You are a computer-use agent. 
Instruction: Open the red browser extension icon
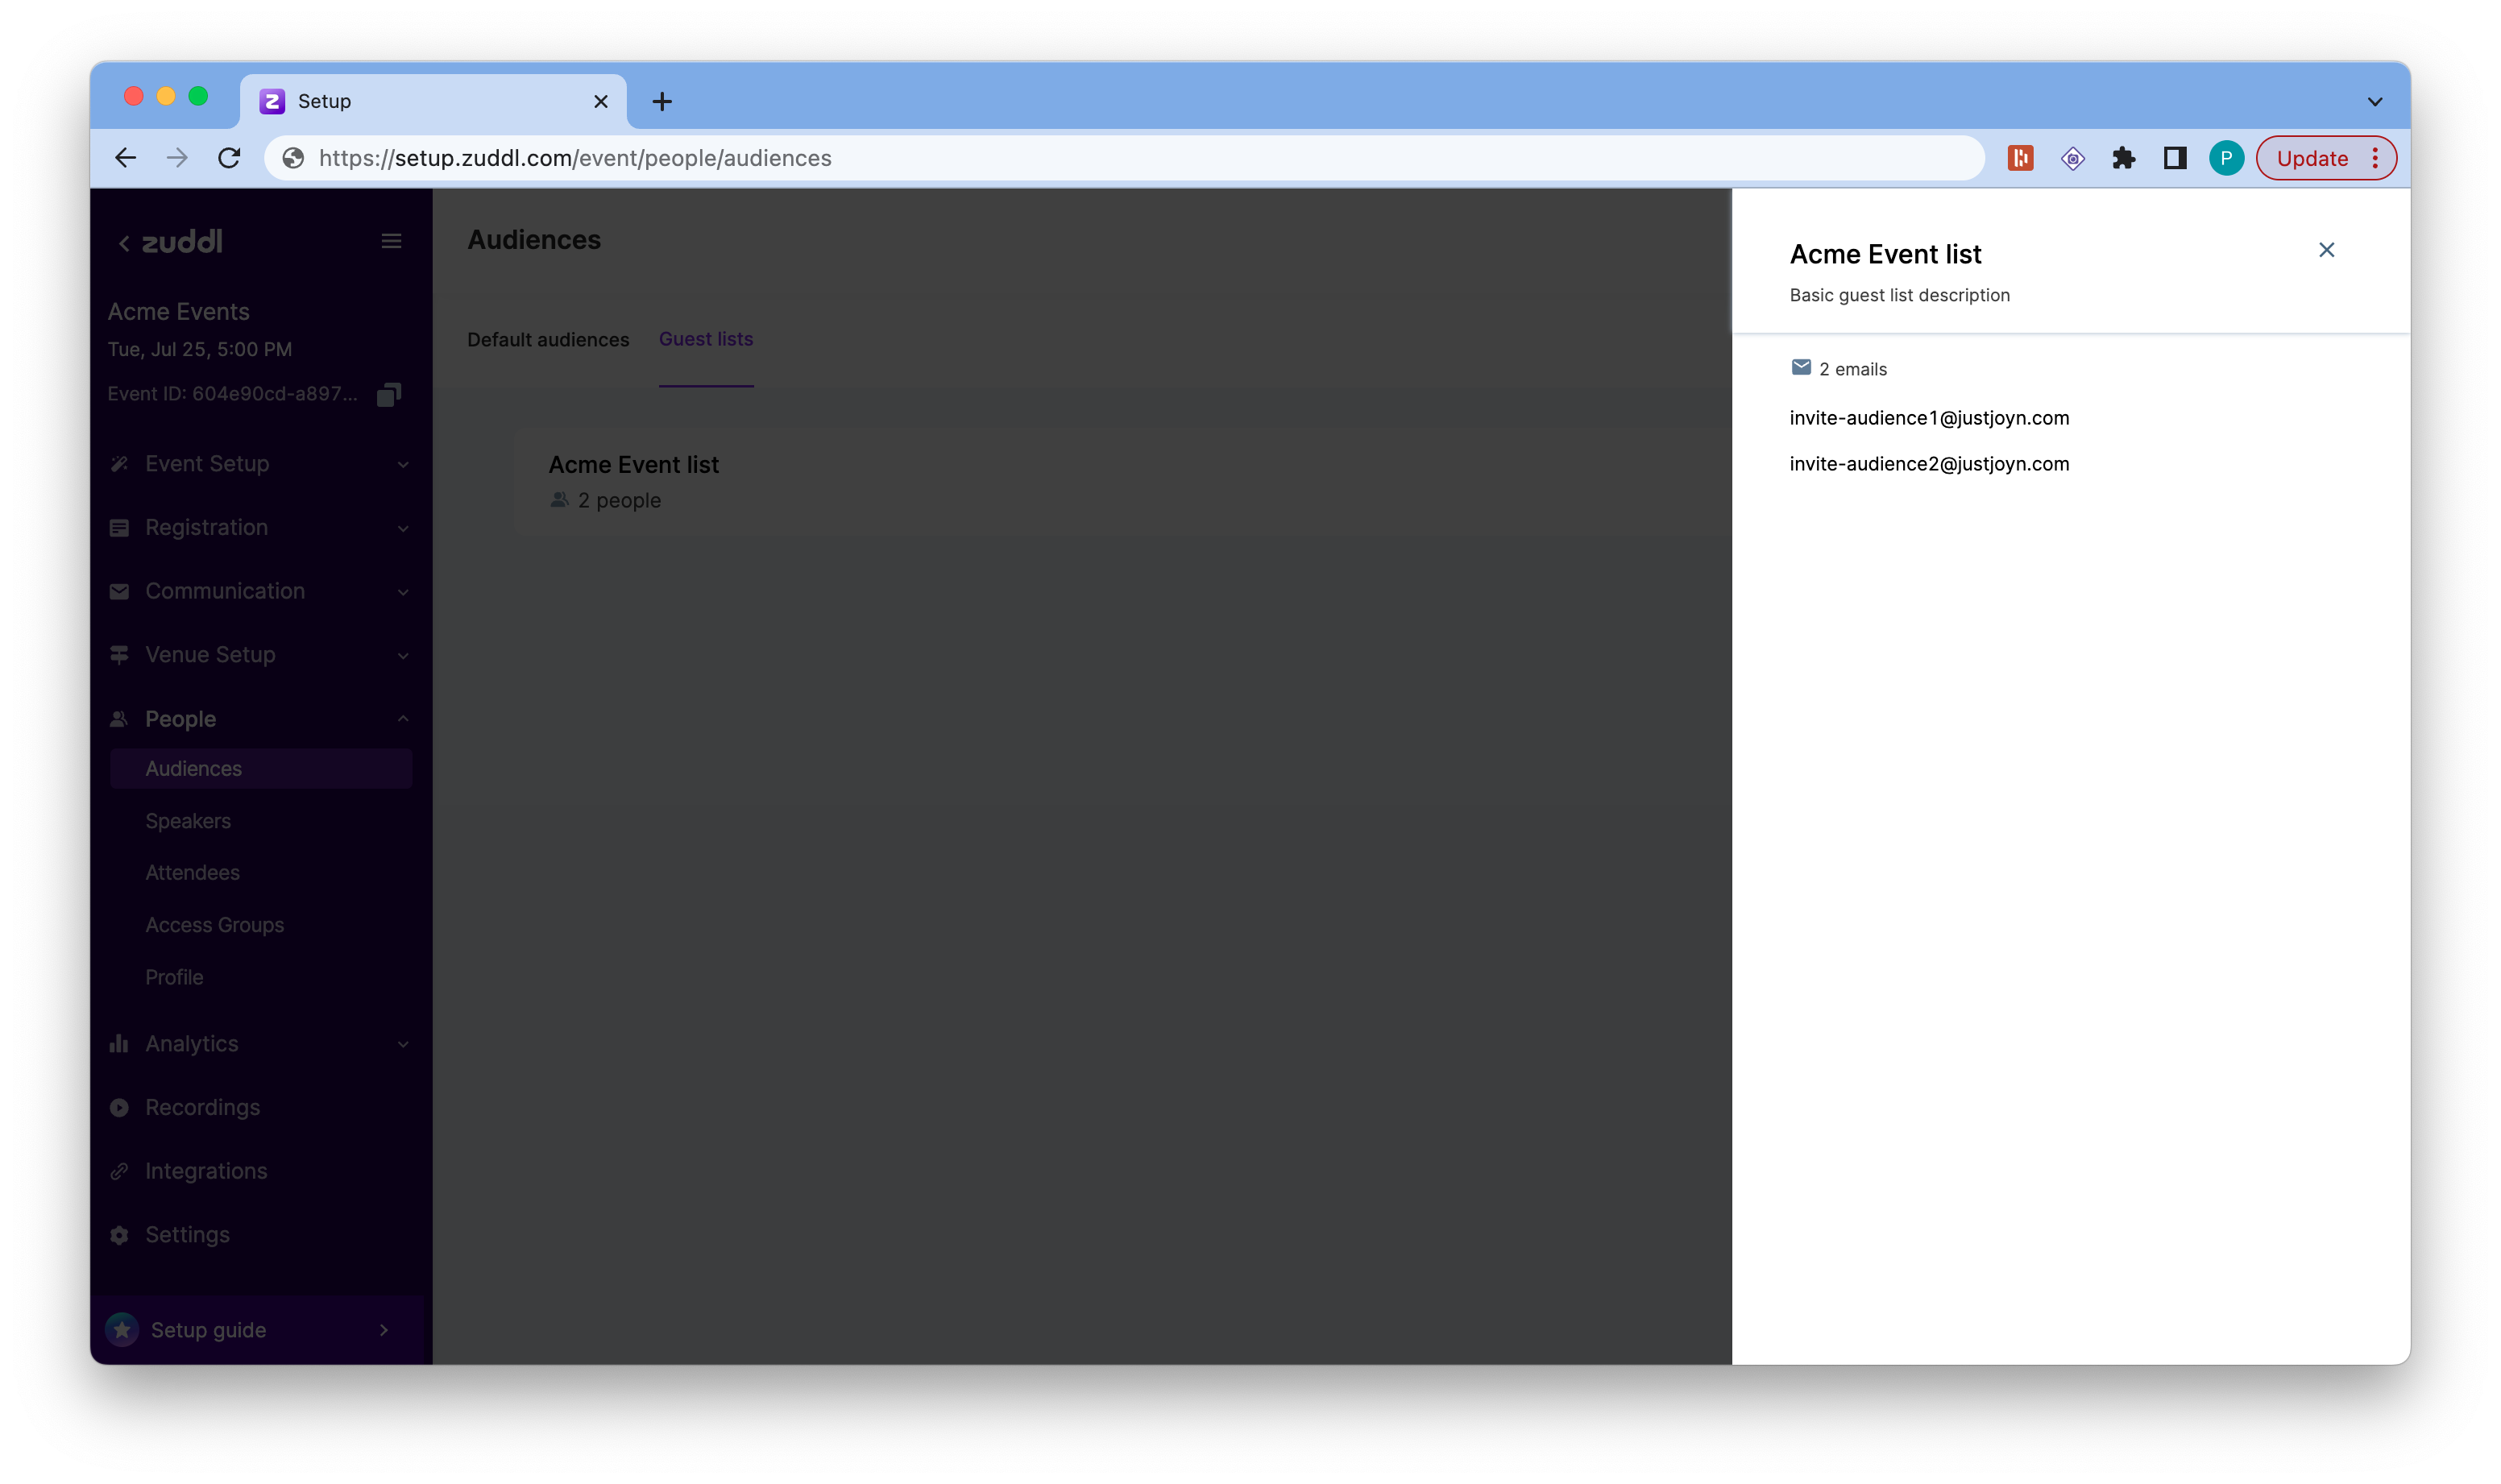coord(2020,158)
